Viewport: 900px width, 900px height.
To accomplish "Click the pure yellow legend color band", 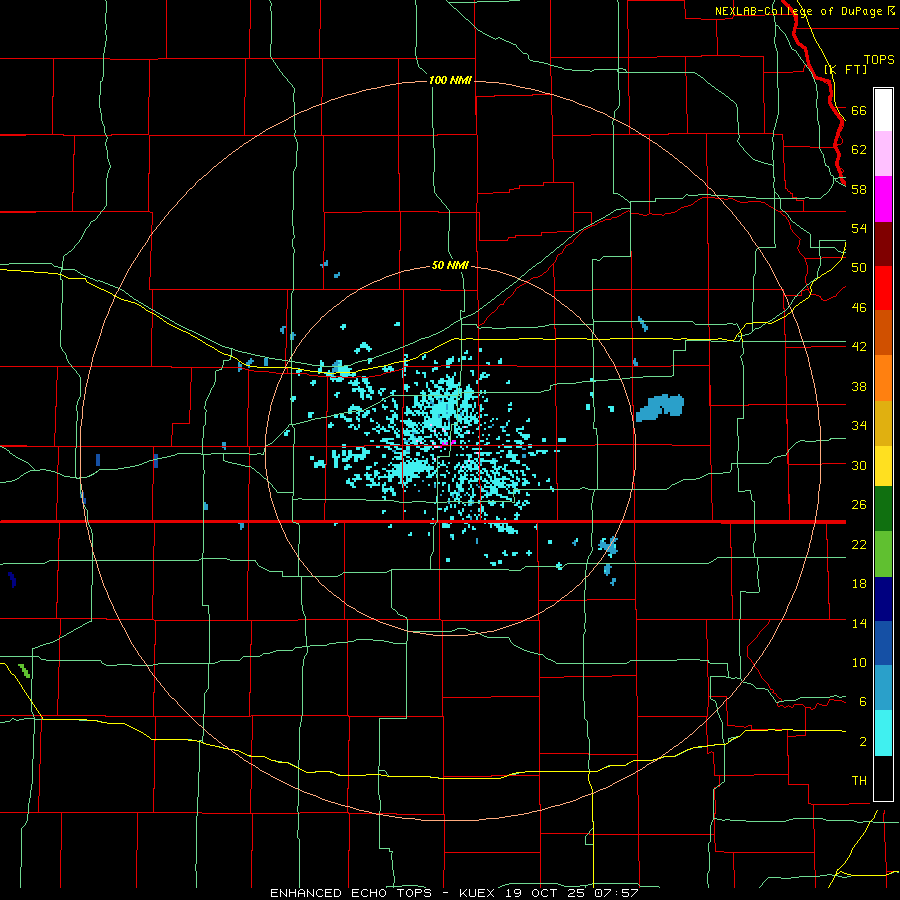I will (883, 466).
